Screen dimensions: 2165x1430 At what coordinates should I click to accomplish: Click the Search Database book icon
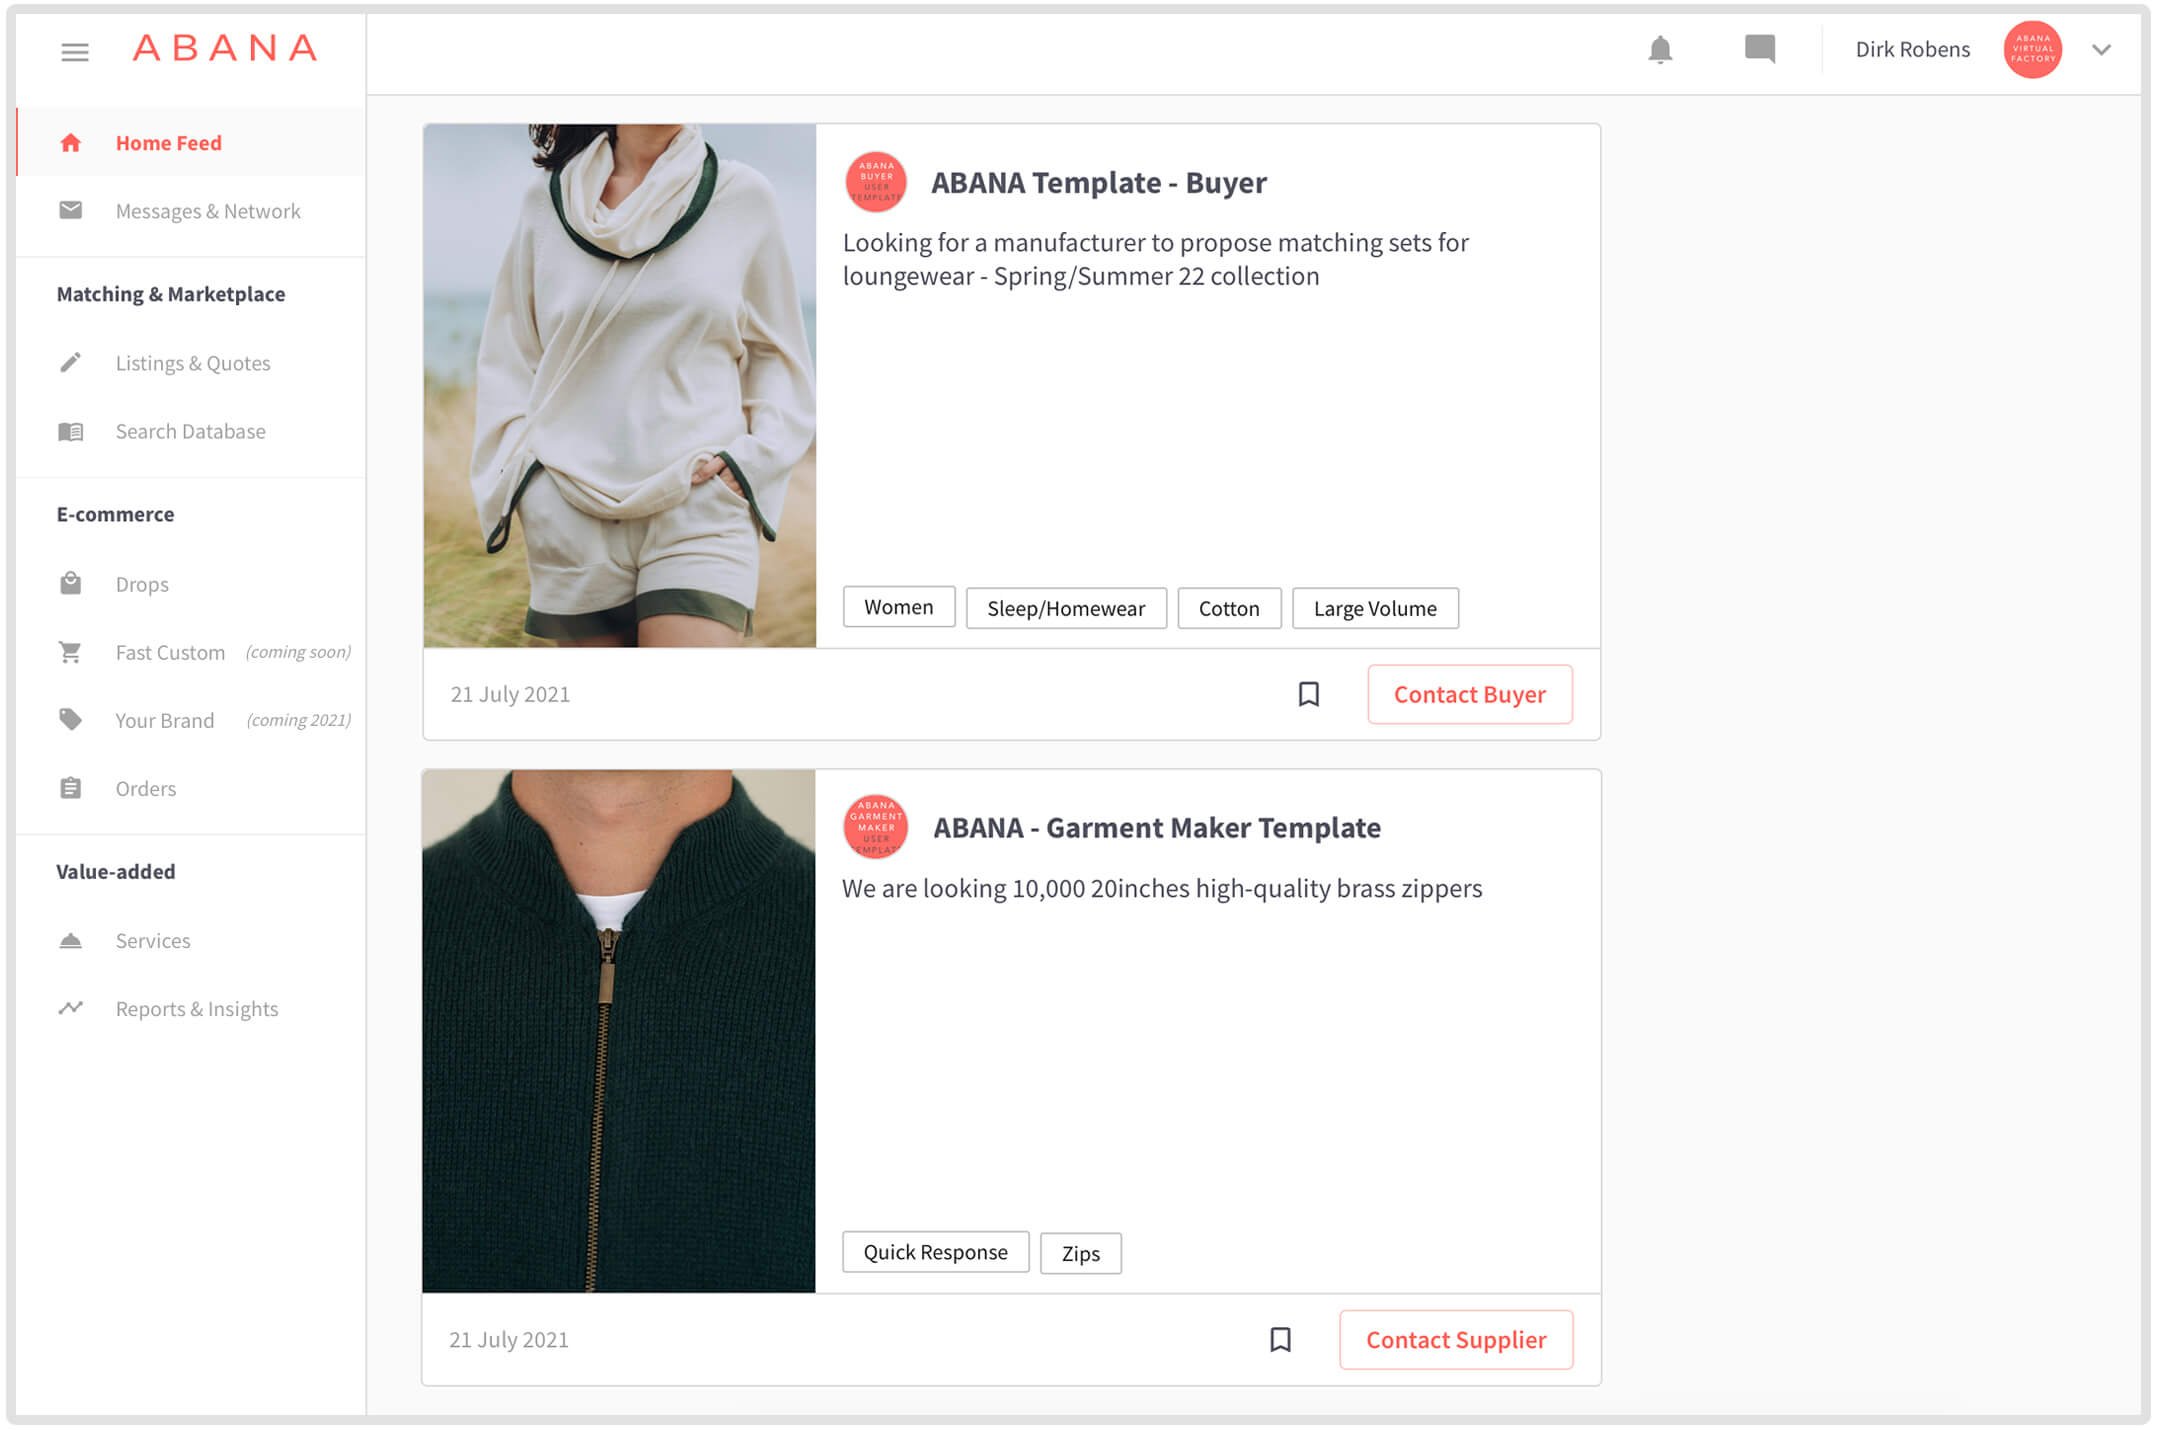point(70,431)
